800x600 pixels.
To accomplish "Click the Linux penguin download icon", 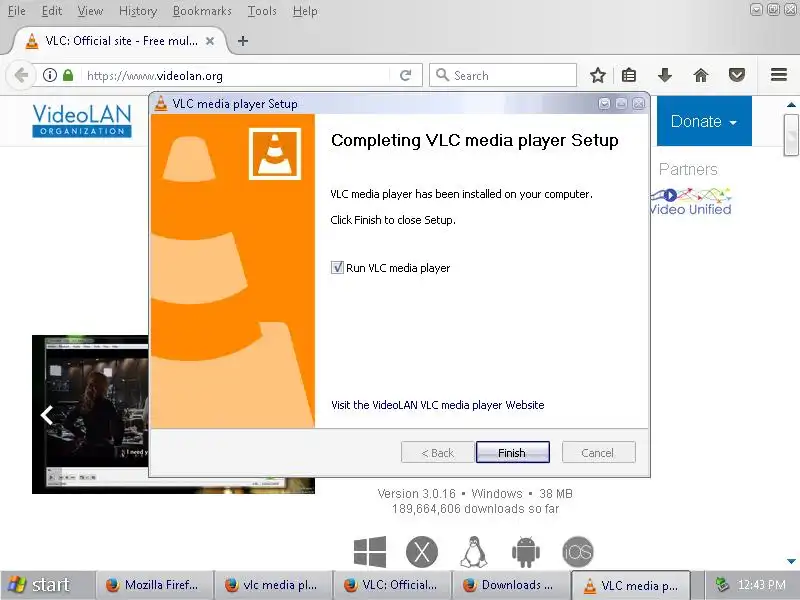I will (x=473, y=552).
